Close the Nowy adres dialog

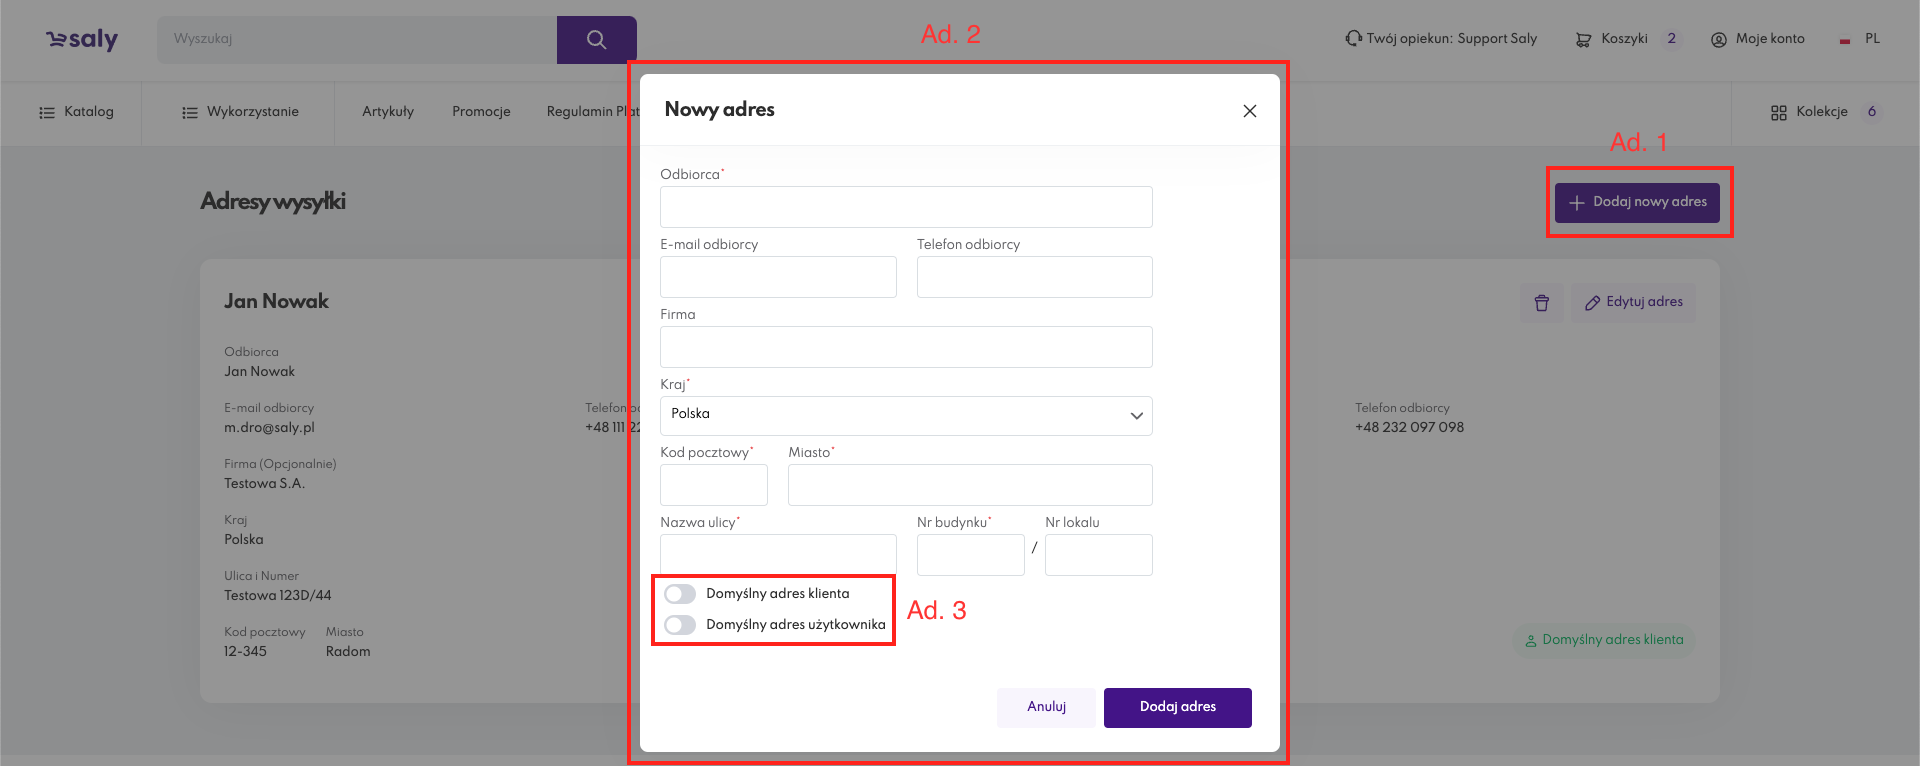point(1249,111)
